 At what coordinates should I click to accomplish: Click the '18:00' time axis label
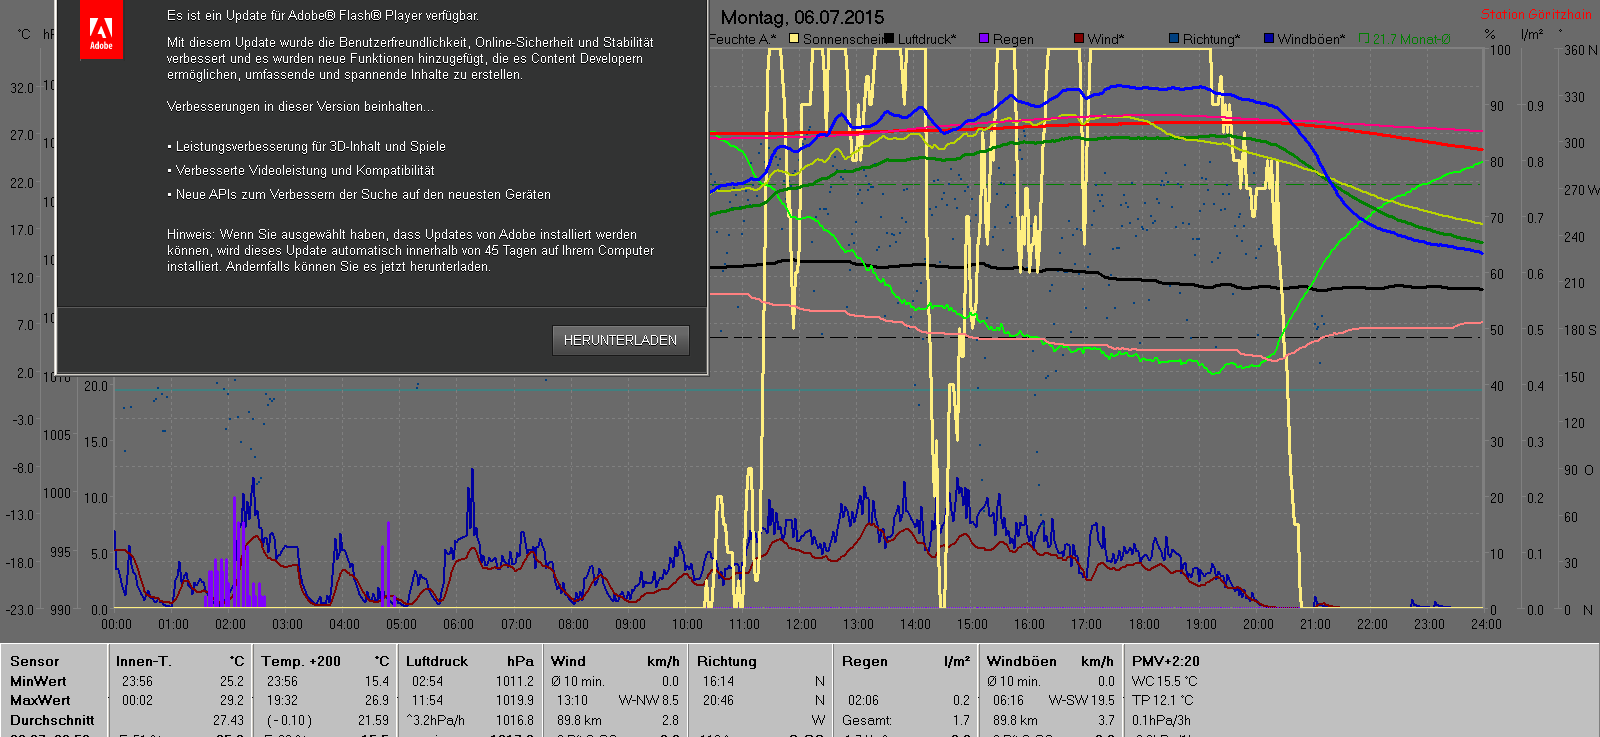tap(1144, 624)
